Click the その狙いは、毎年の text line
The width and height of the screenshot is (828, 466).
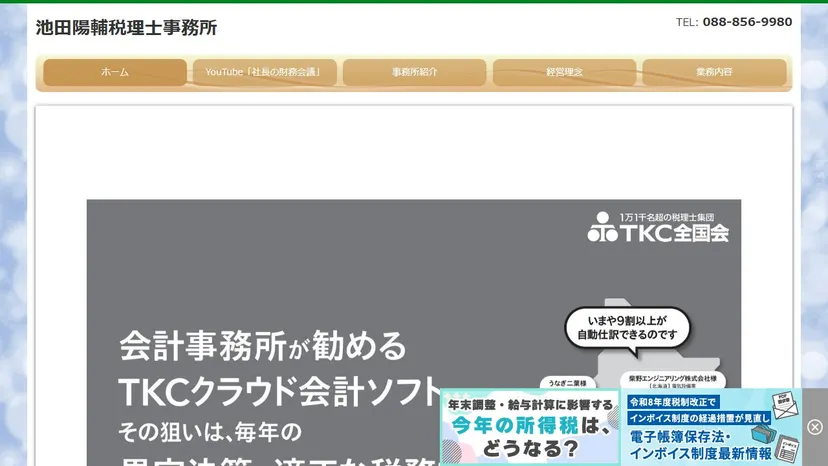(x=210, y=432)
